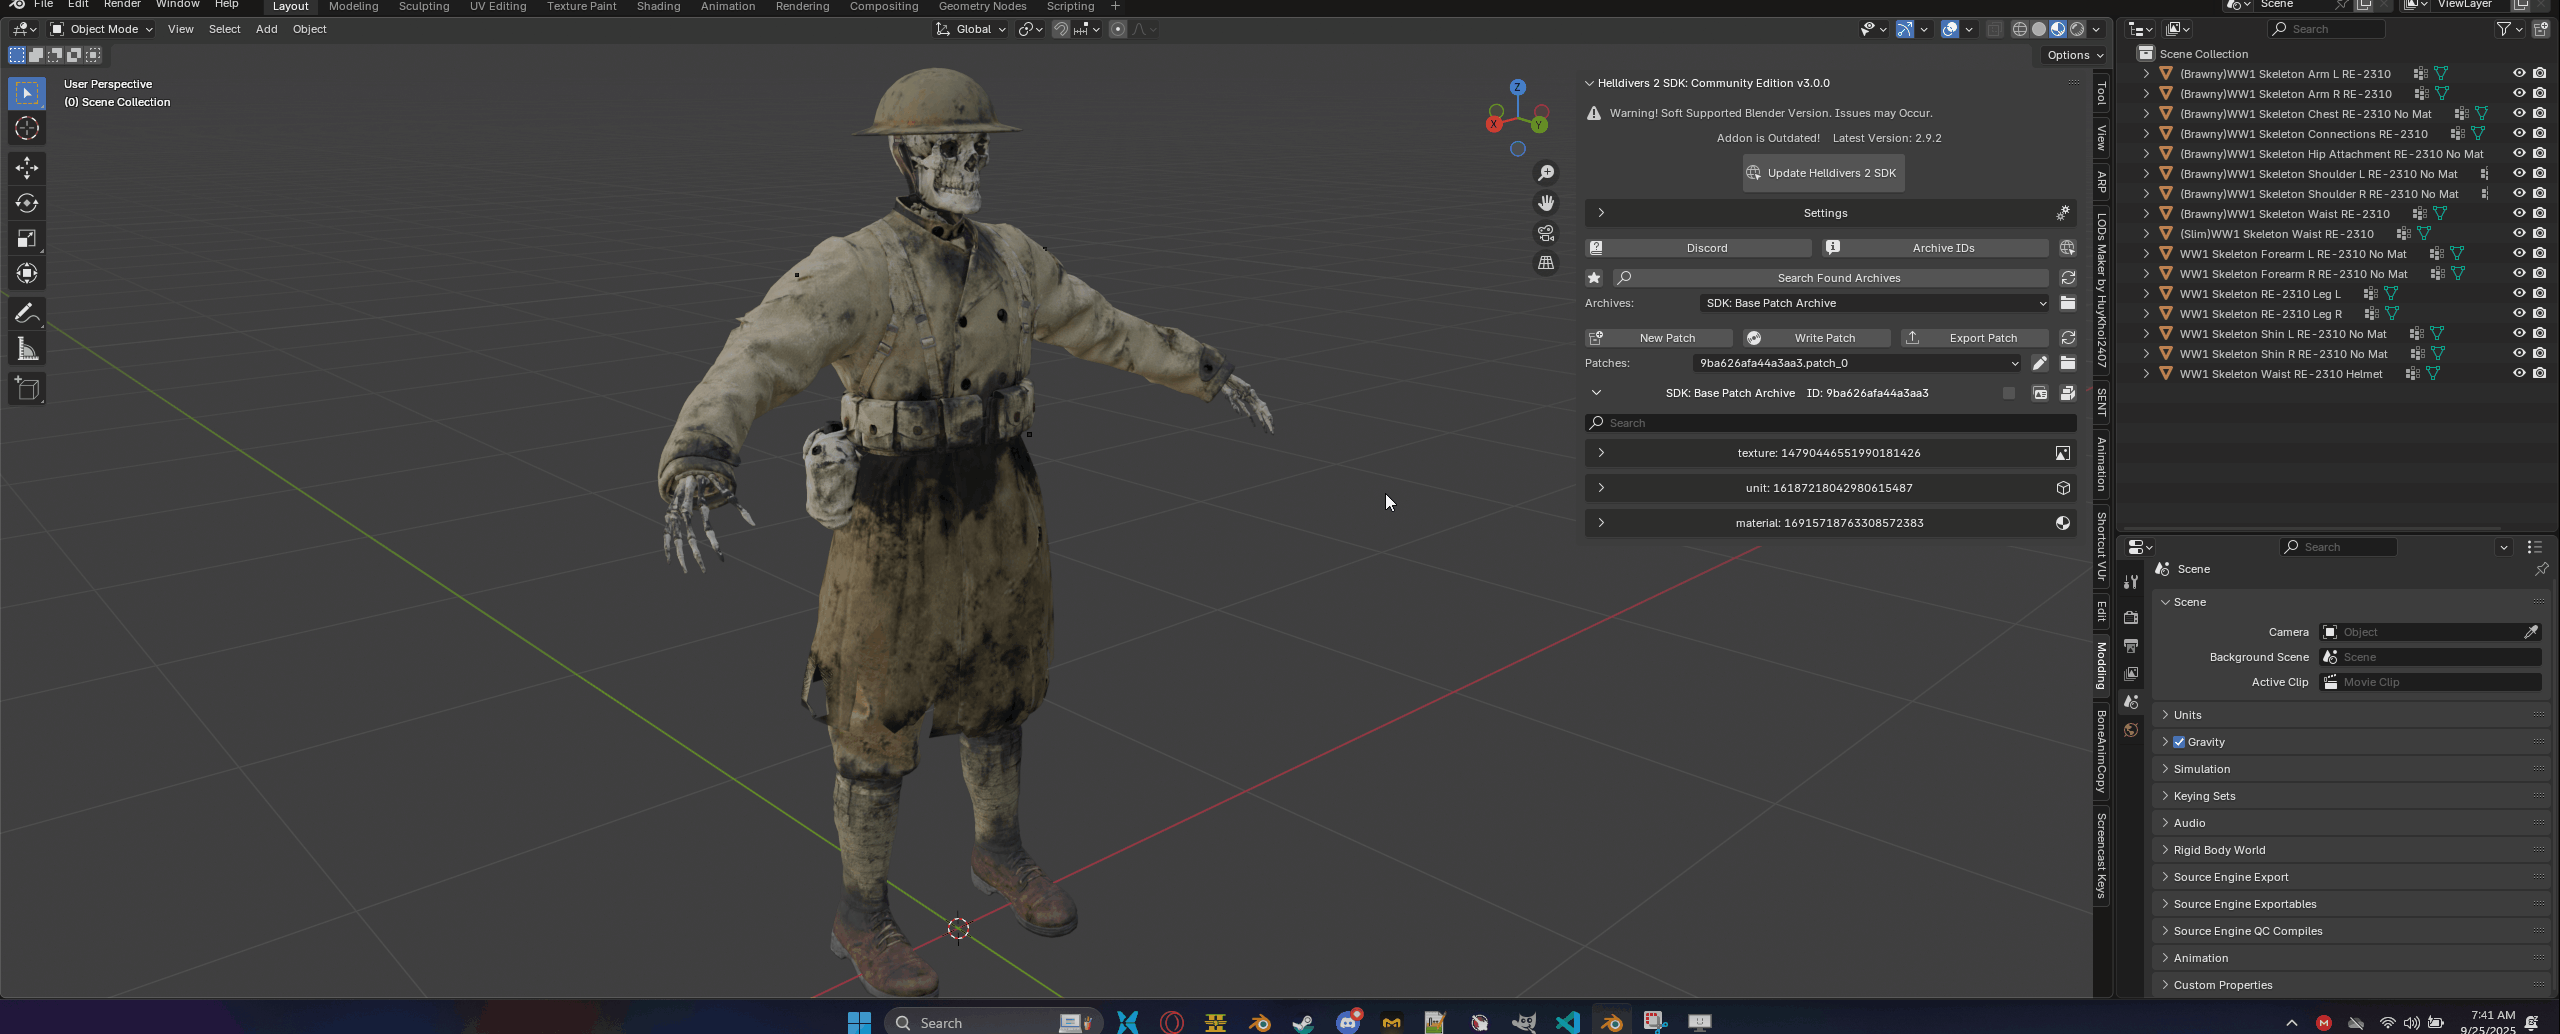The image size is (2560, 1034).
Task: Select the Move tool in the viewport toolbar
Action: (27, 168)
